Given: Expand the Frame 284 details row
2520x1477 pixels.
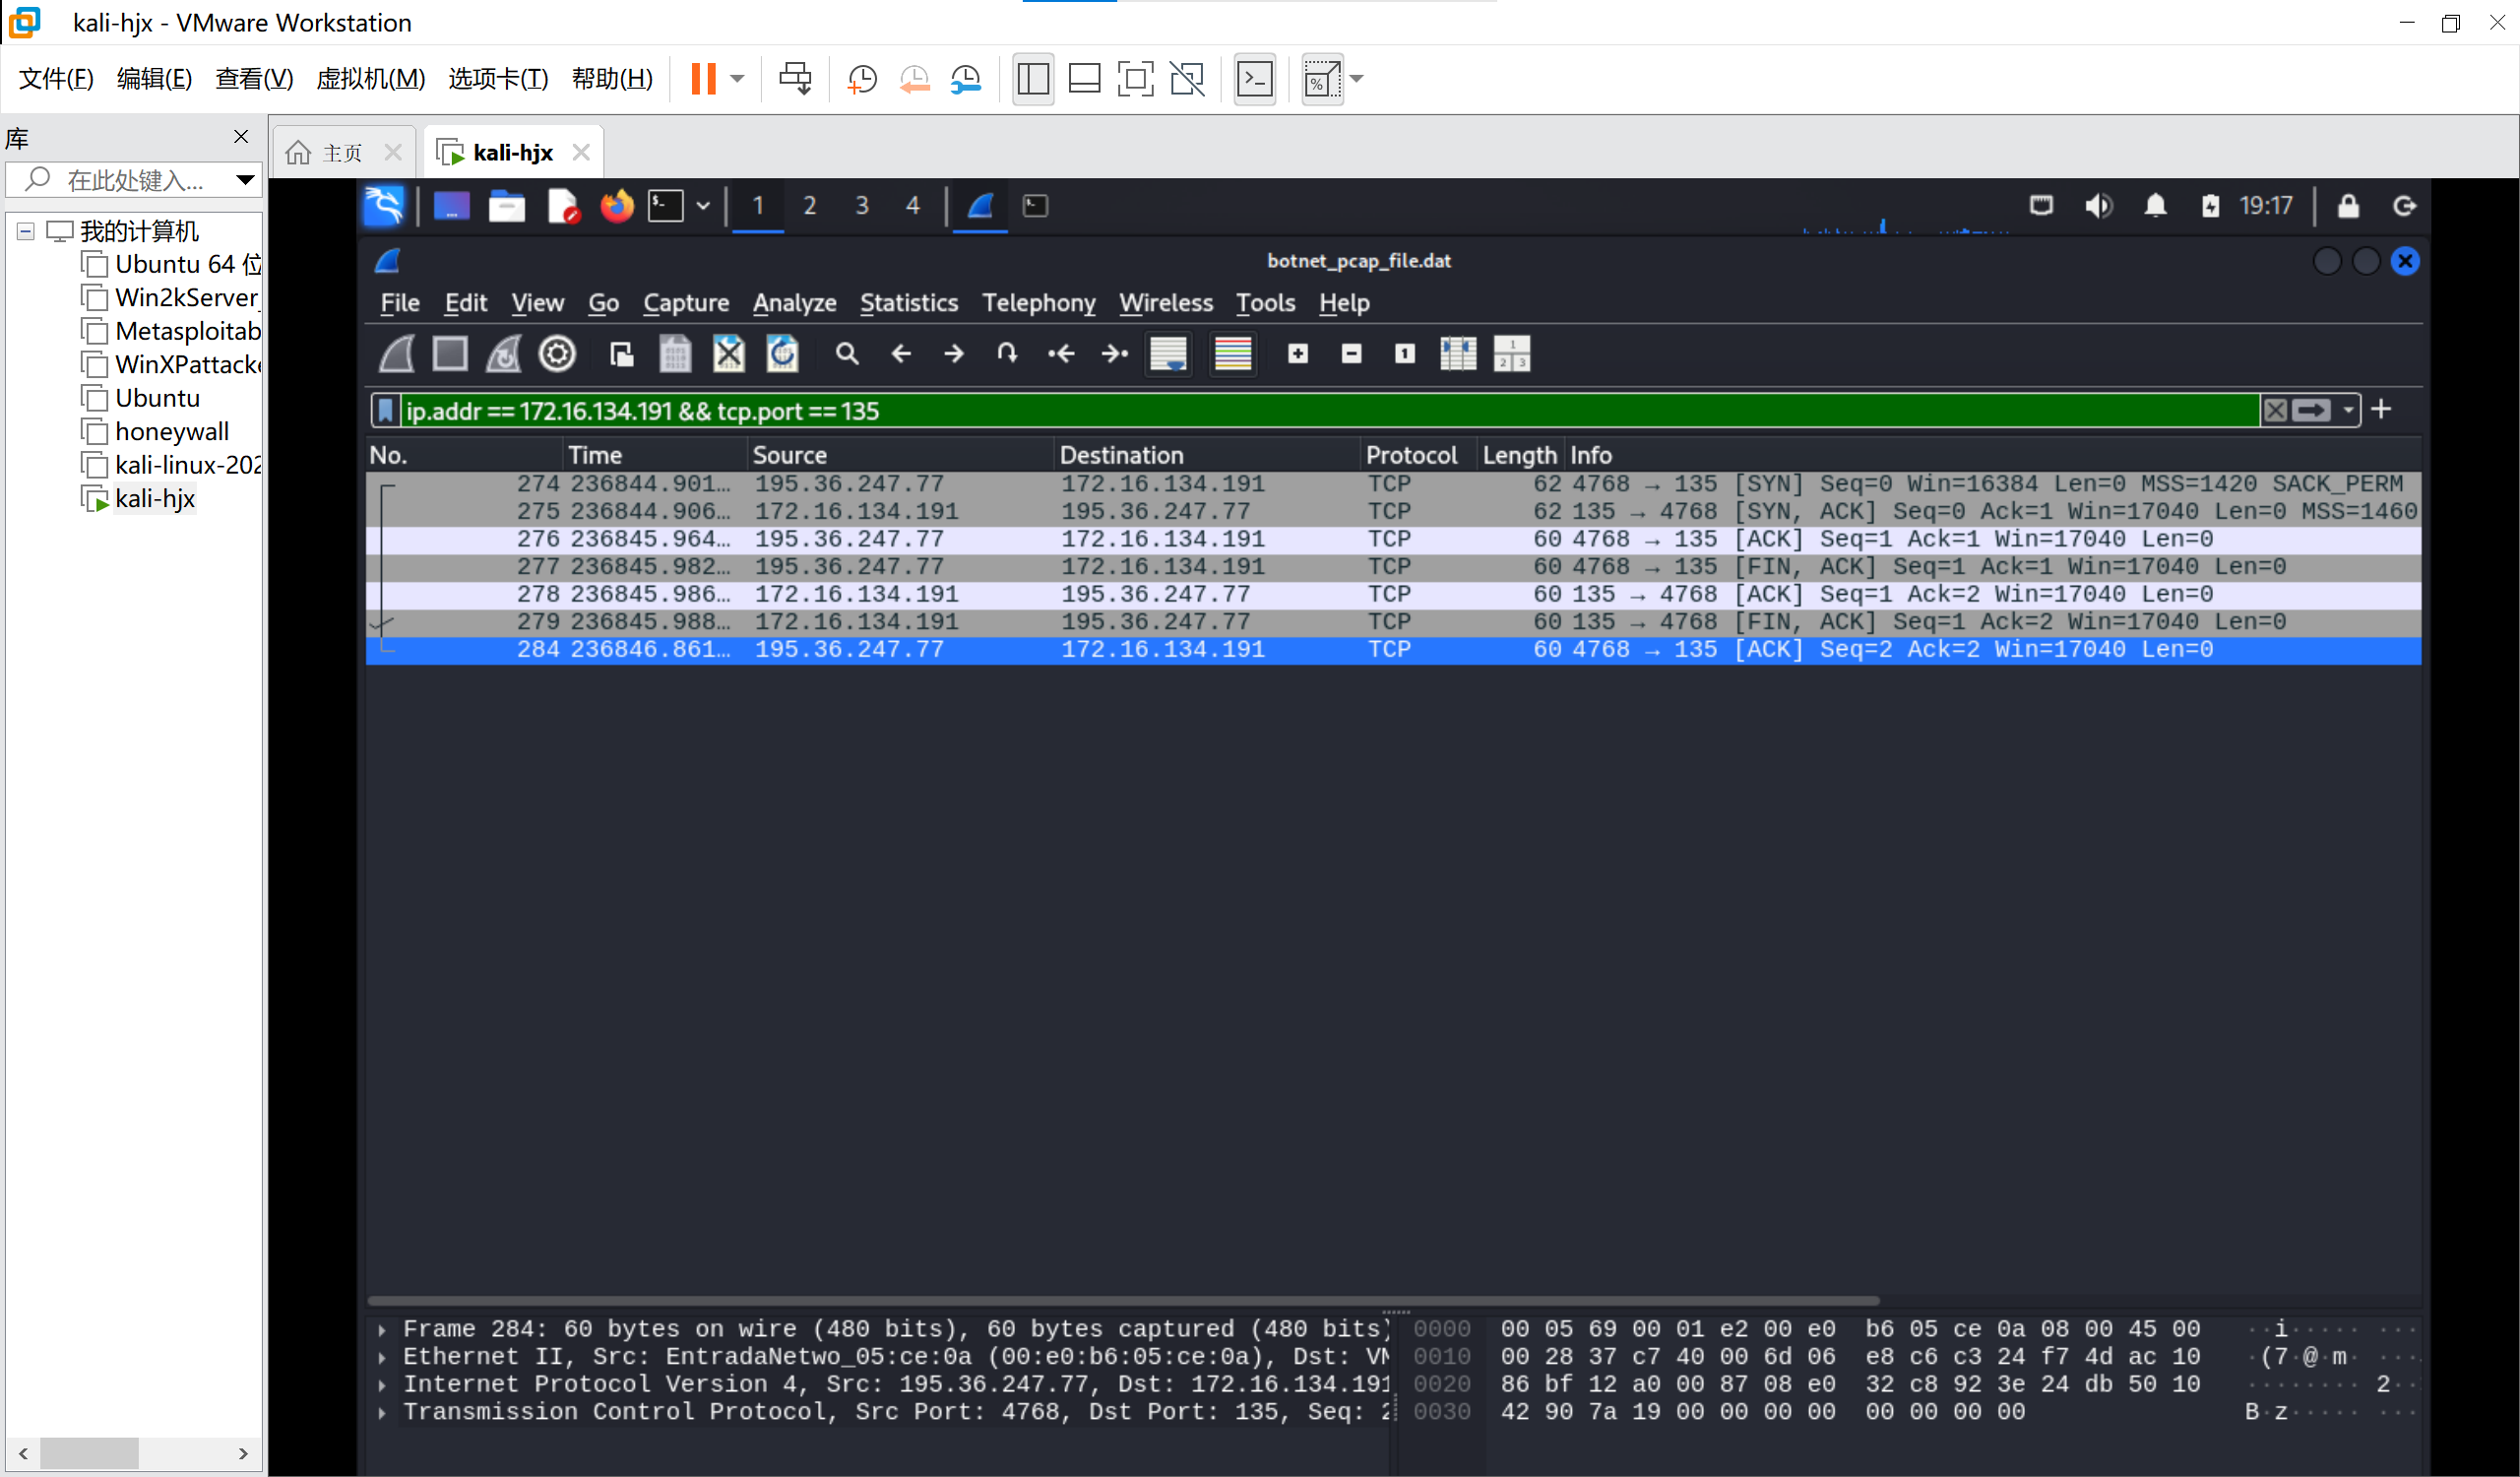Looking at the screenshot, I should (x=382, y=1330).
